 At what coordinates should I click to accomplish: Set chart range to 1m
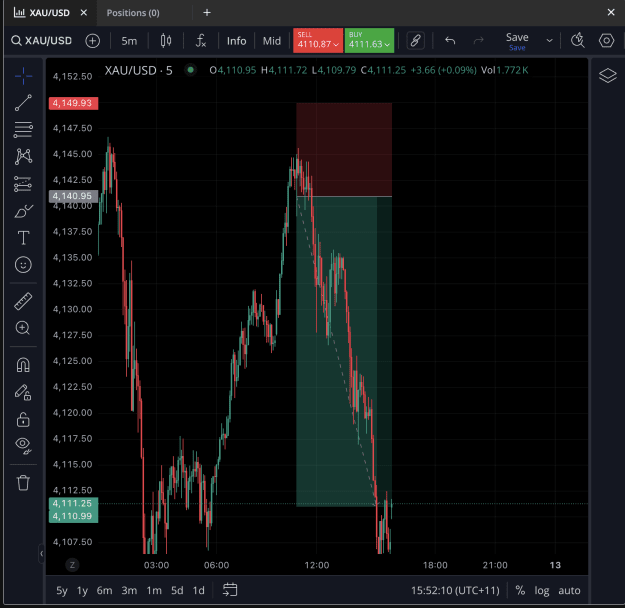pyautogui.click(x=154, y=590)
